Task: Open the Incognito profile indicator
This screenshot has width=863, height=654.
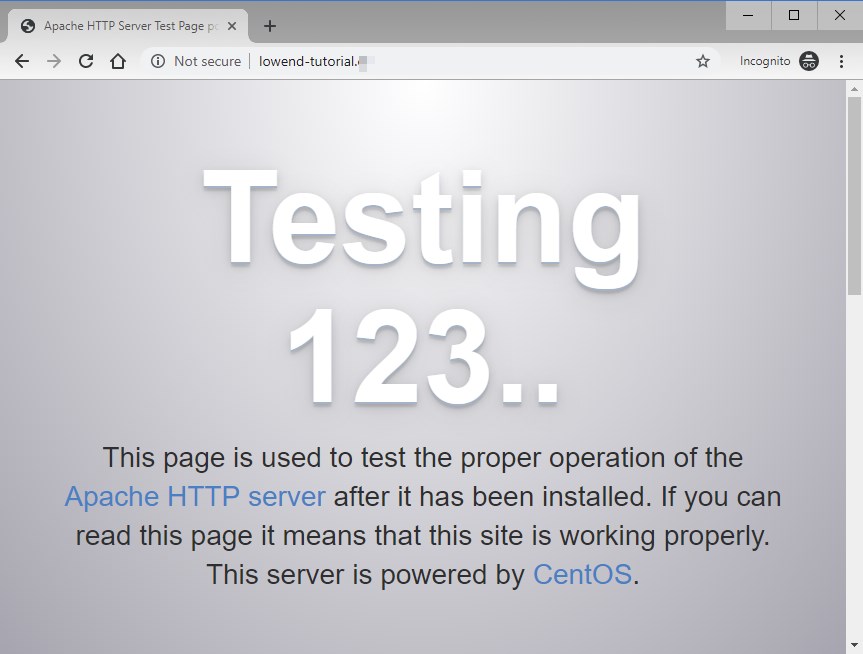Action: 779,61
